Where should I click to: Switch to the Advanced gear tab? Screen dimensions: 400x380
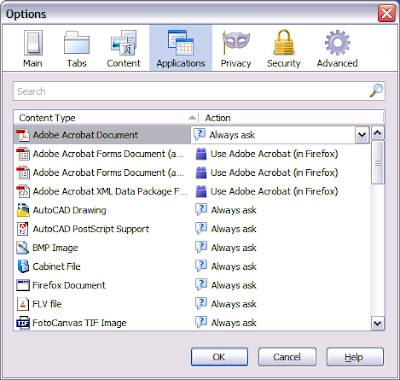[337, 48]
